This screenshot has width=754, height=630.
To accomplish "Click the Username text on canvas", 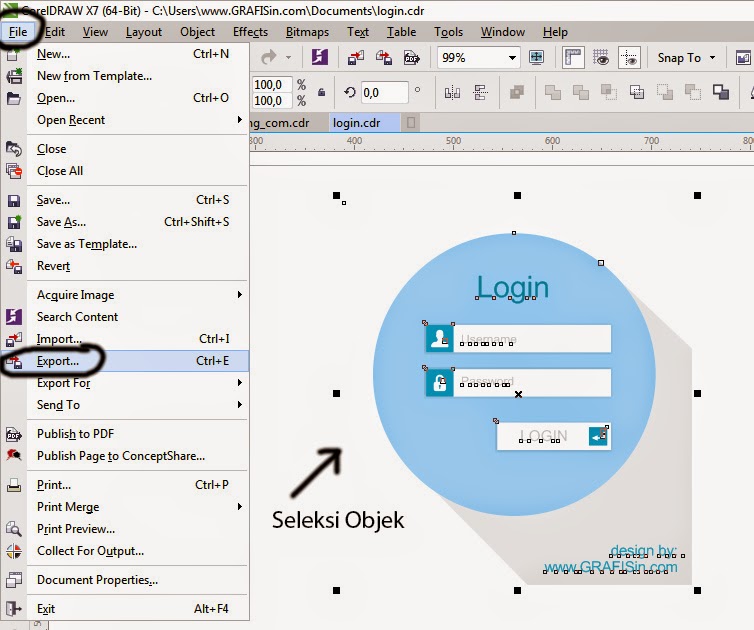I will 489,339.
